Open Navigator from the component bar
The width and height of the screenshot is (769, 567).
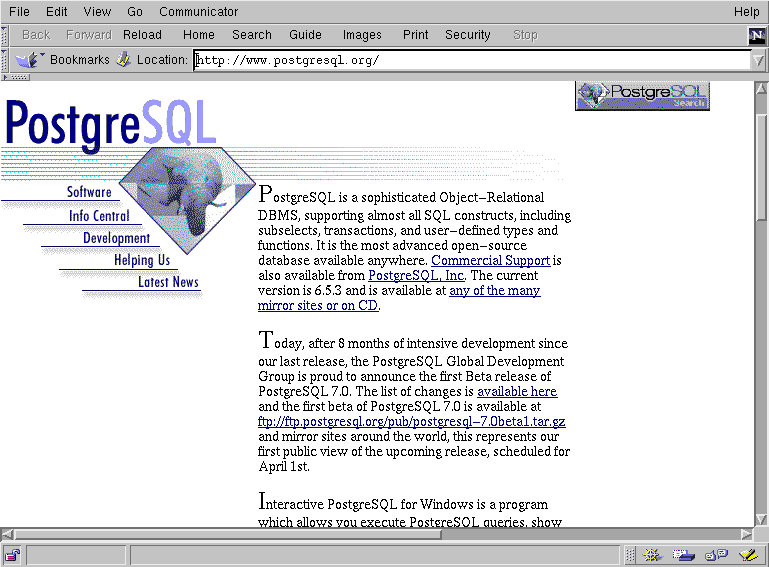(652, 555)
